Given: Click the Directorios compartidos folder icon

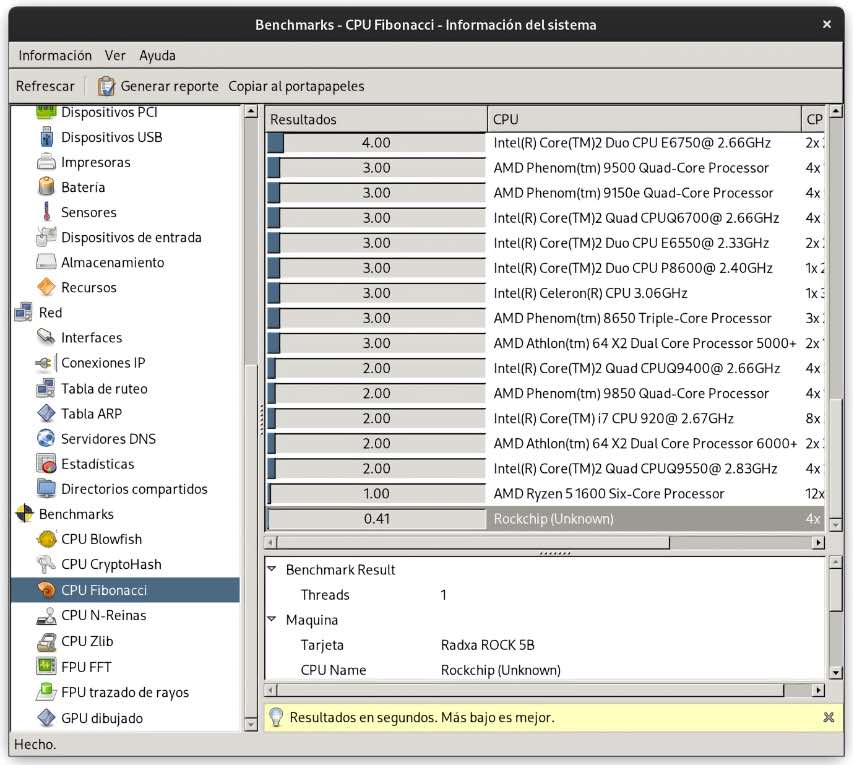Looking at the screenshot, I should [47, 489].
